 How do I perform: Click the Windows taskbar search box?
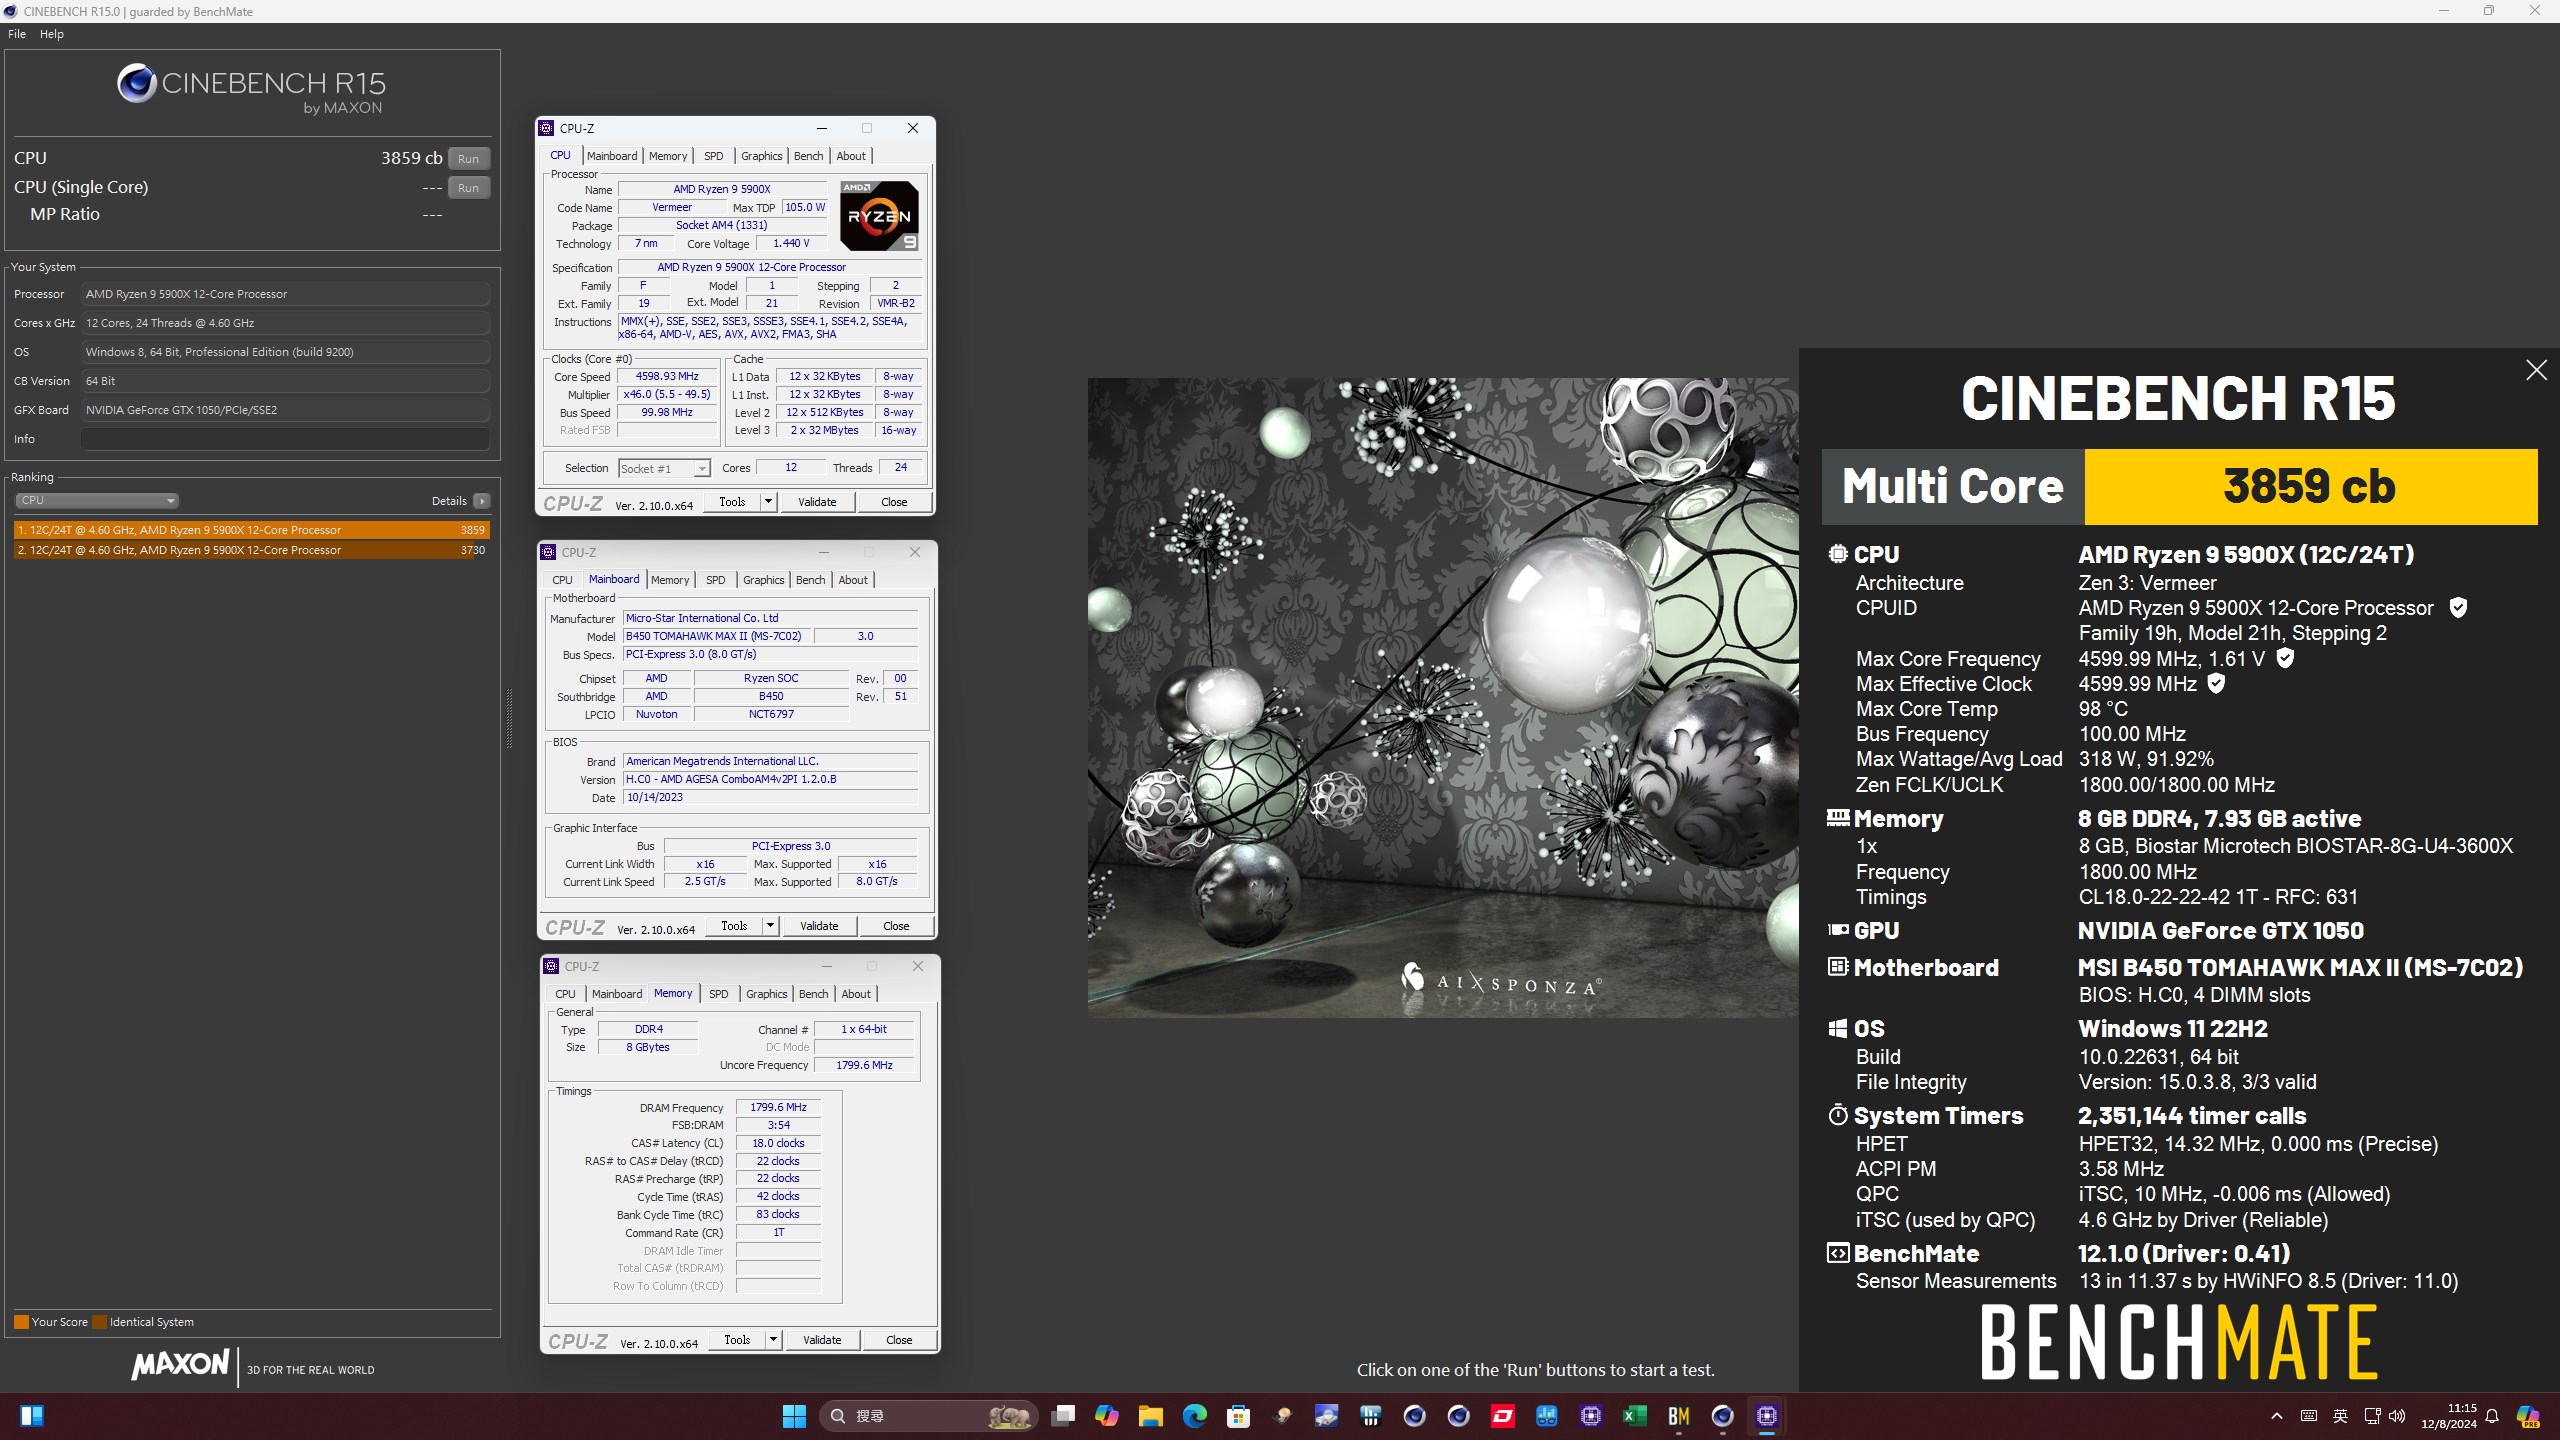(x=930, y=1416)
